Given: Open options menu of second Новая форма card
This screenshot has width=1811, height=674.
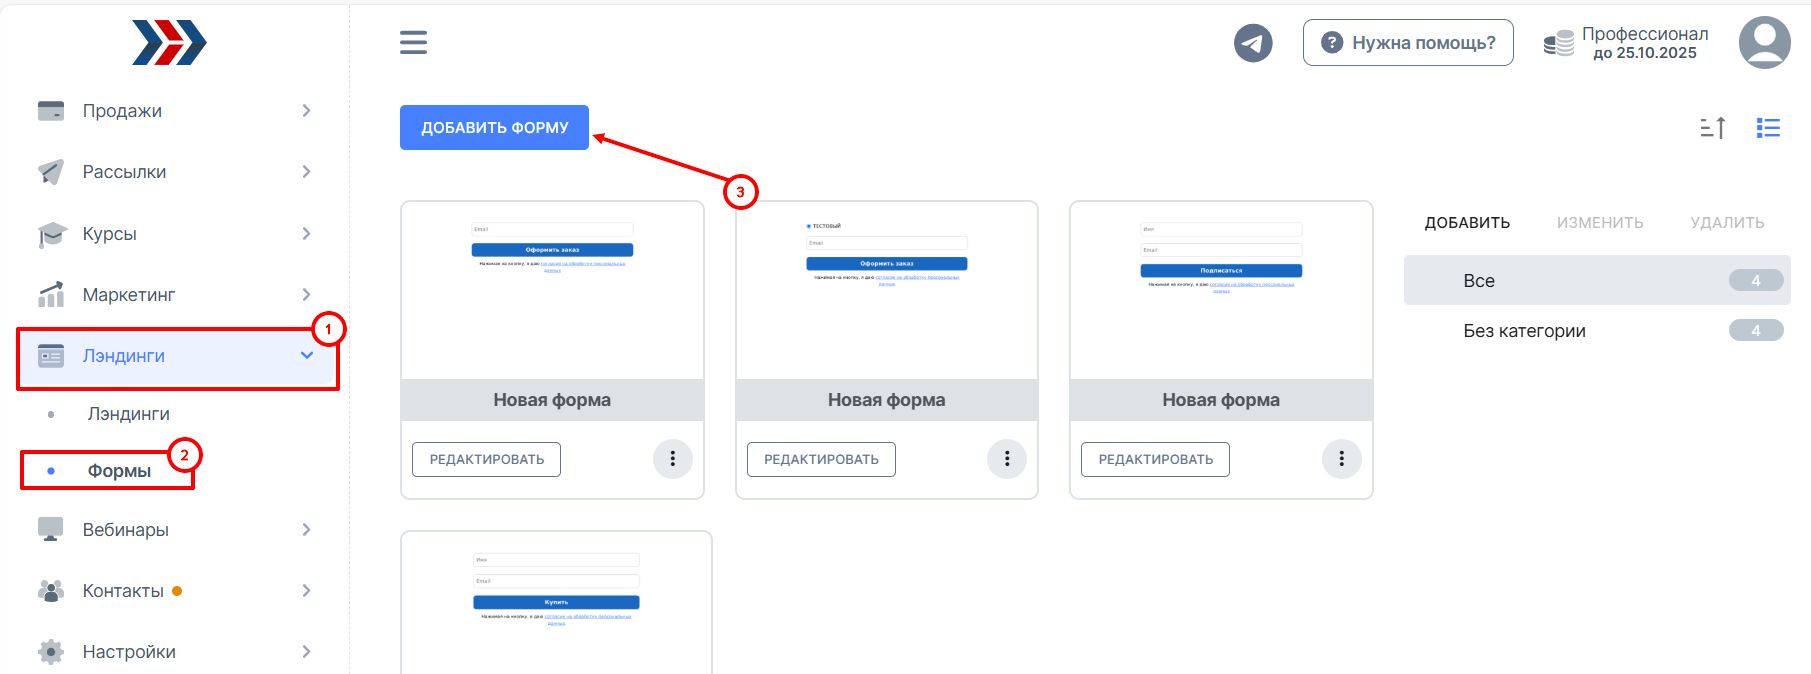Looking at the screenshot, I should click(1007, 459).
